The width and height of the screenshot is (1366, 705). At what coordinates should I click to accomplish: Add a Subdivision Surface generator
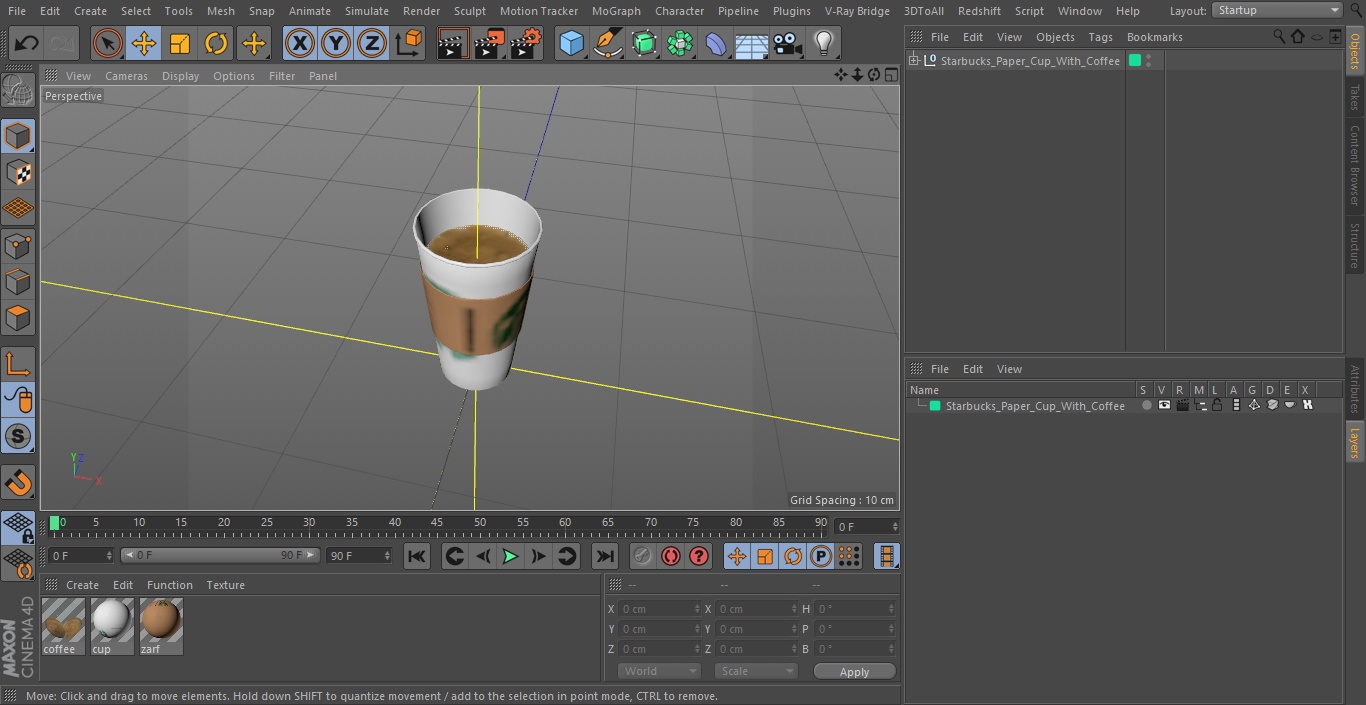tap(644, 43)
